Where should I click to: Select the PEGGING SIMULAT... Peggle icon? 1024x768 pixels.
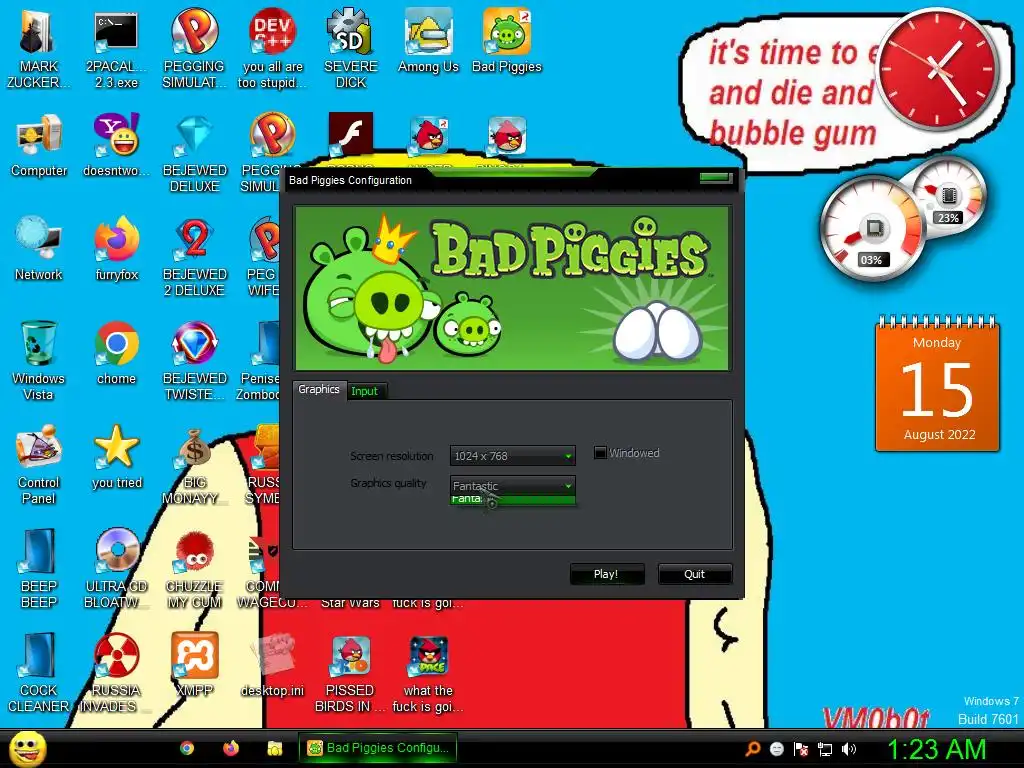(194, 49)
